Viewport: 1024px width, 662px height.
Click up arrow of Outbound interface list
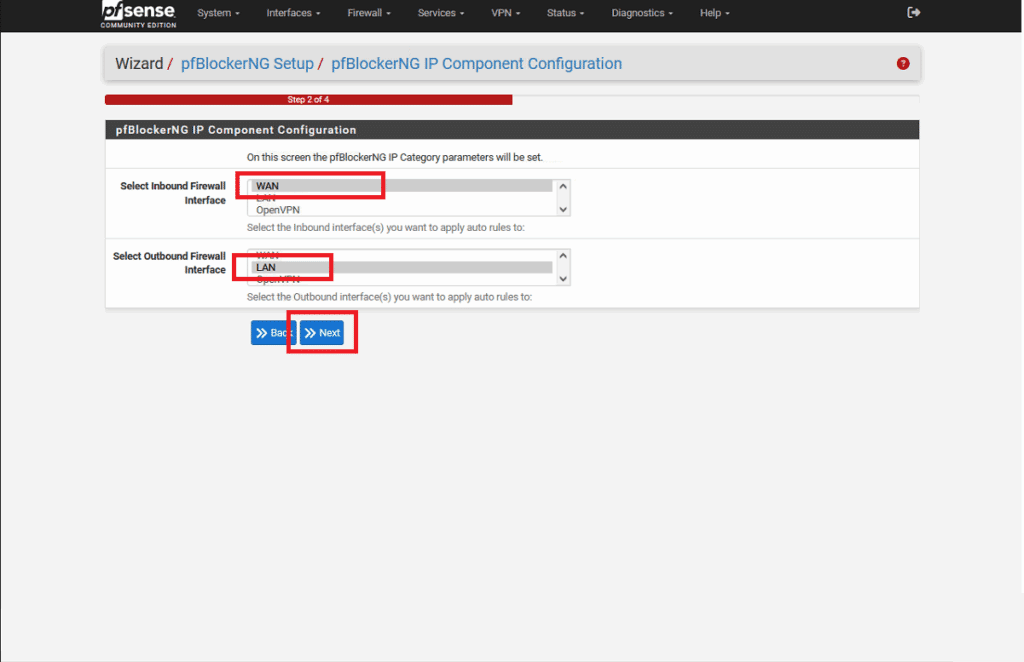coord(563,256)
